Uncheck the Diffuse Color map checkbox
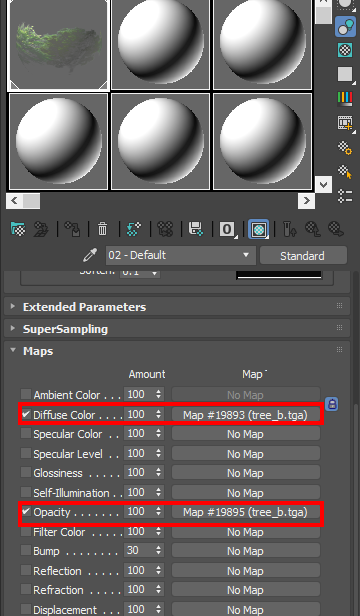The height and width of the screenshot is (616, 360). coord(26,414)
